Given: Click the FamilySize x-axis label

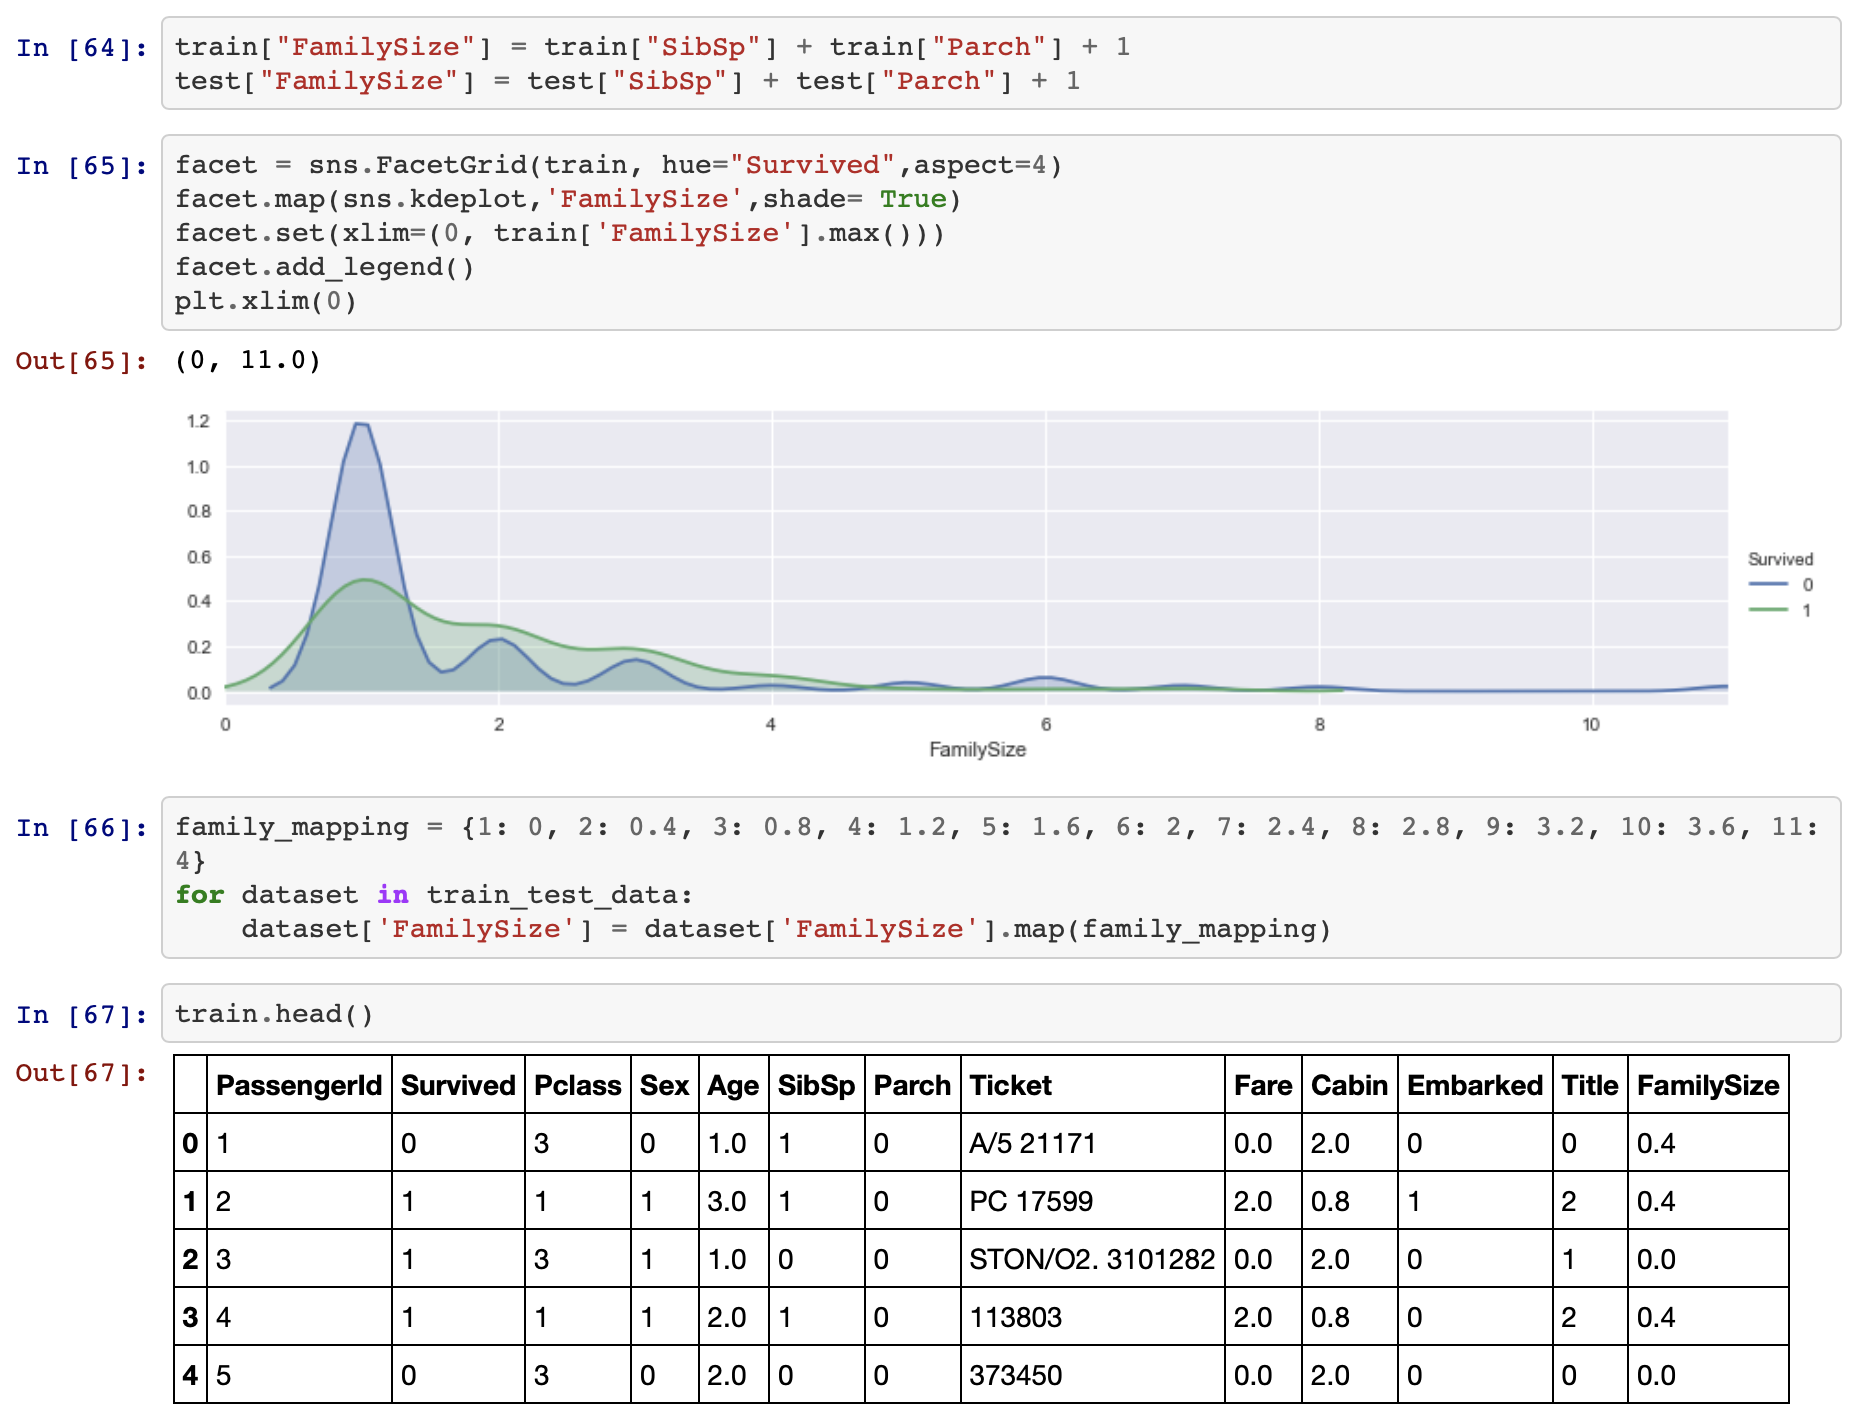Looking at the screenshot, I should click(977, 749).
